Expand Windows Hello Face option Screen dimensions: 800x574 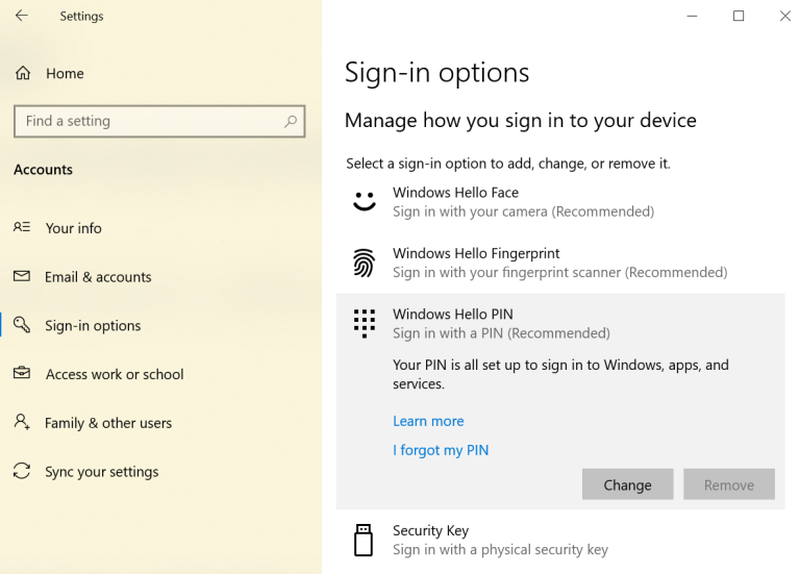560,202
